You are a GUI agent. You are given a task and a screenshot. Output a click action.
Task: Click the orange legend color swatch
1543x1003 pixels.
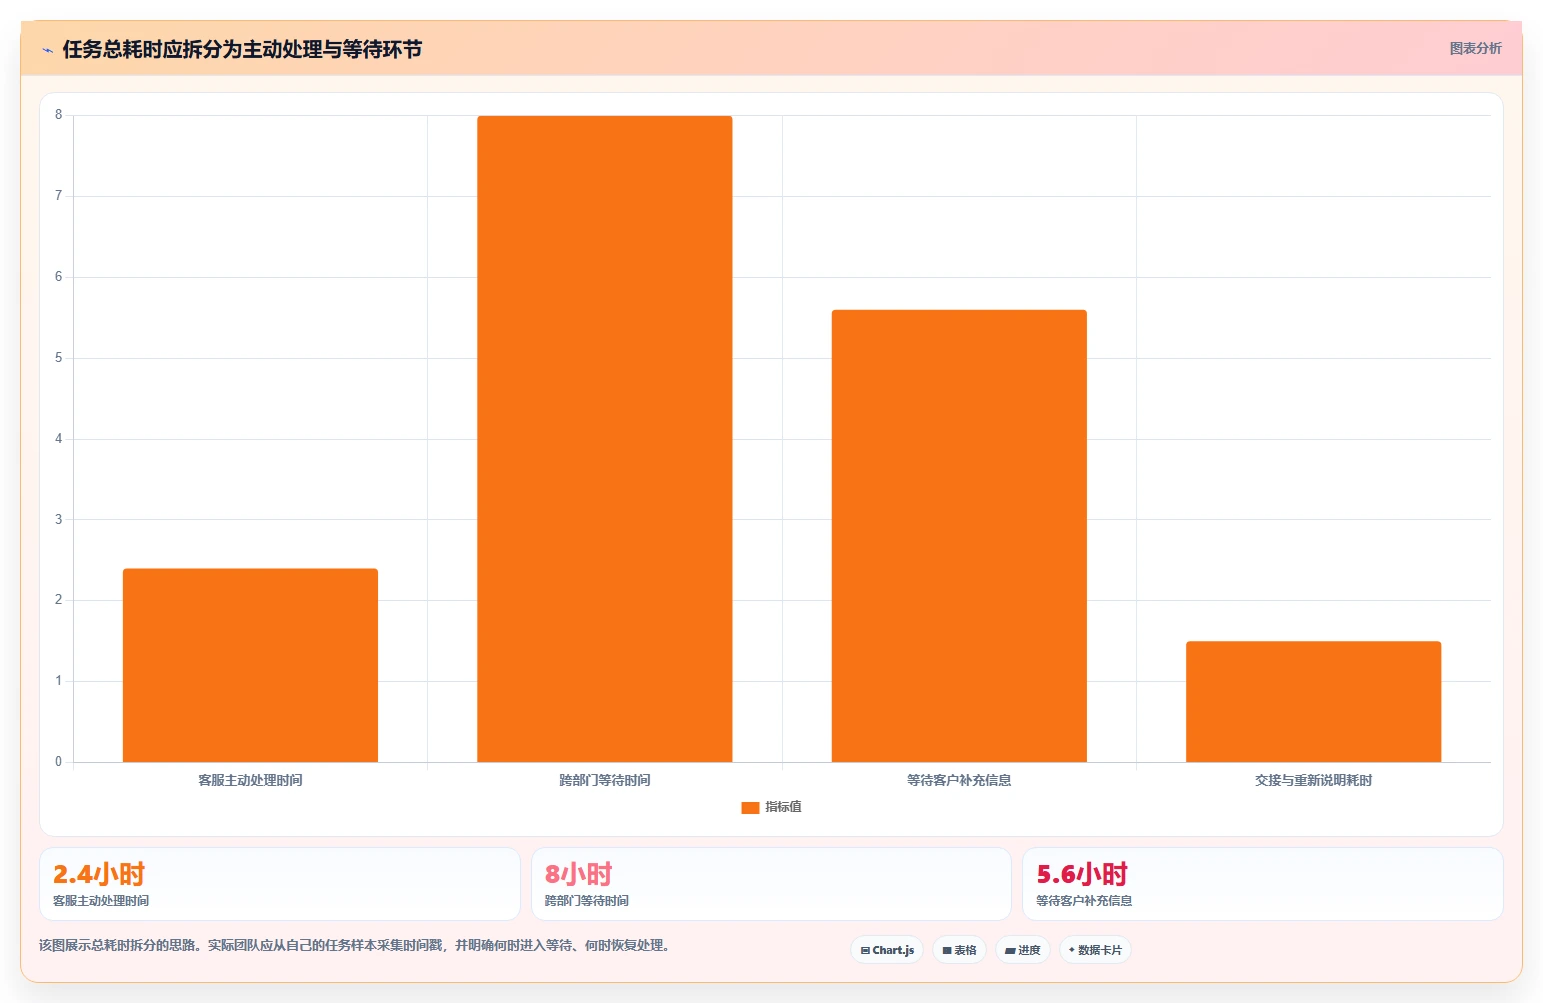click(x=750, y=807)
